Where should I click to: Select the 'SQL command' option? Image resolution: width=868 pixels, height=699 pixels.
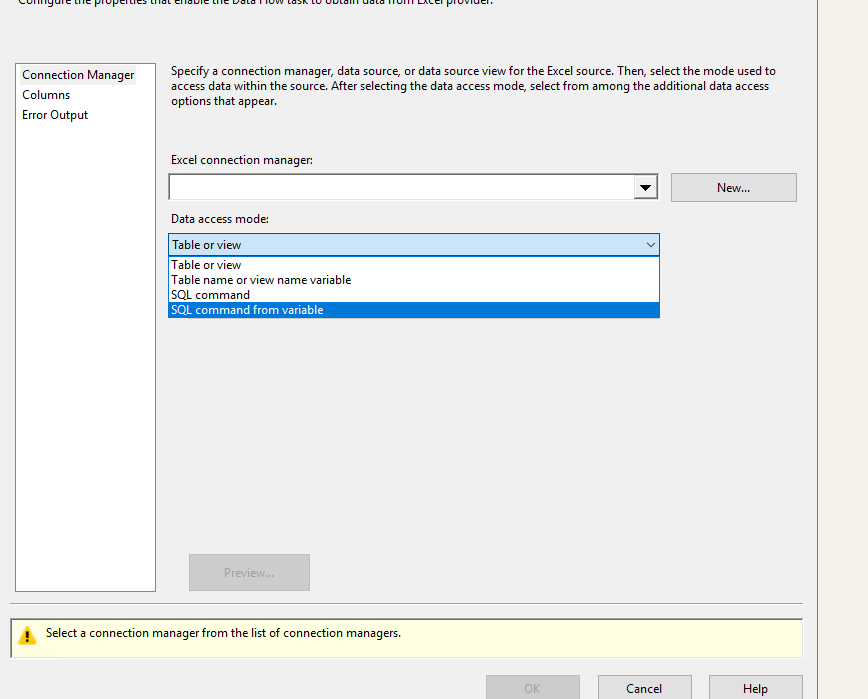(x=414, y=294)
